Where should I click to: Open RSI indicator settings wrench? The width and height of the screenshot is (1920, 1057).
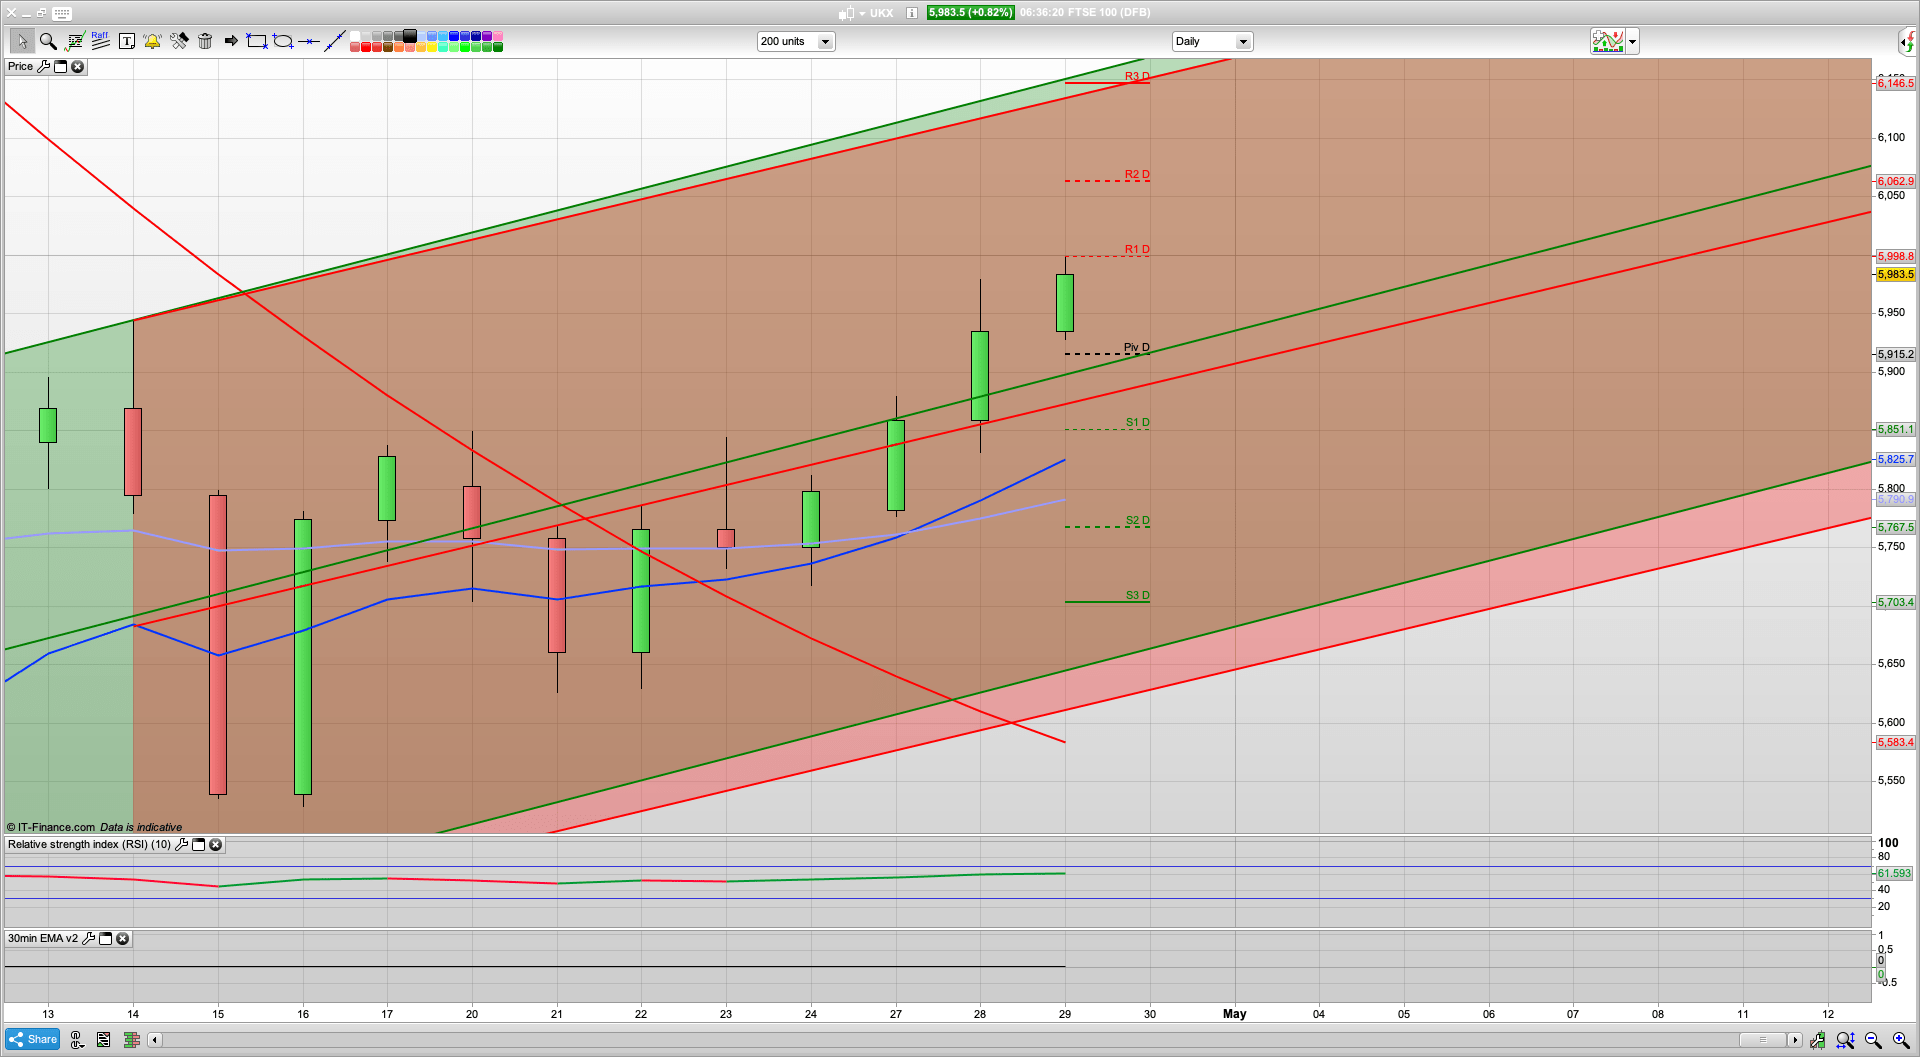[x=181, y=845]
